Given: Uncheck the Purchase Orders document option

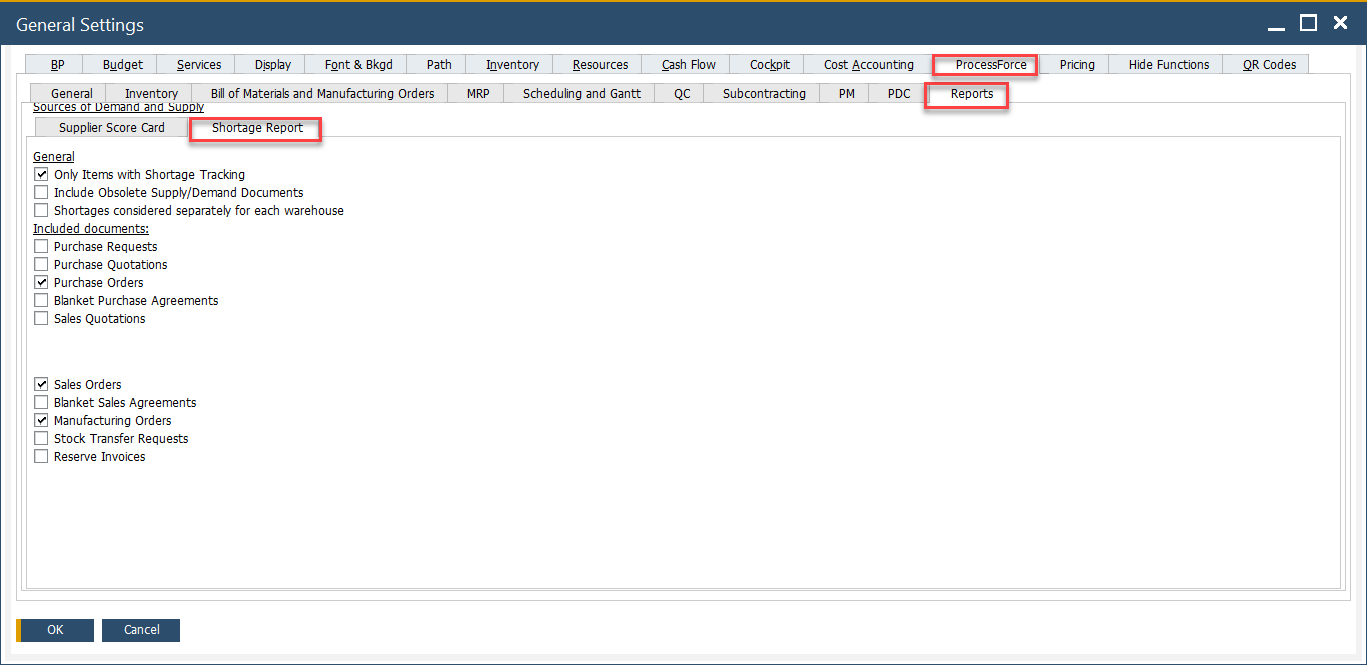Looking at the screenshot, I should [41, 282].
